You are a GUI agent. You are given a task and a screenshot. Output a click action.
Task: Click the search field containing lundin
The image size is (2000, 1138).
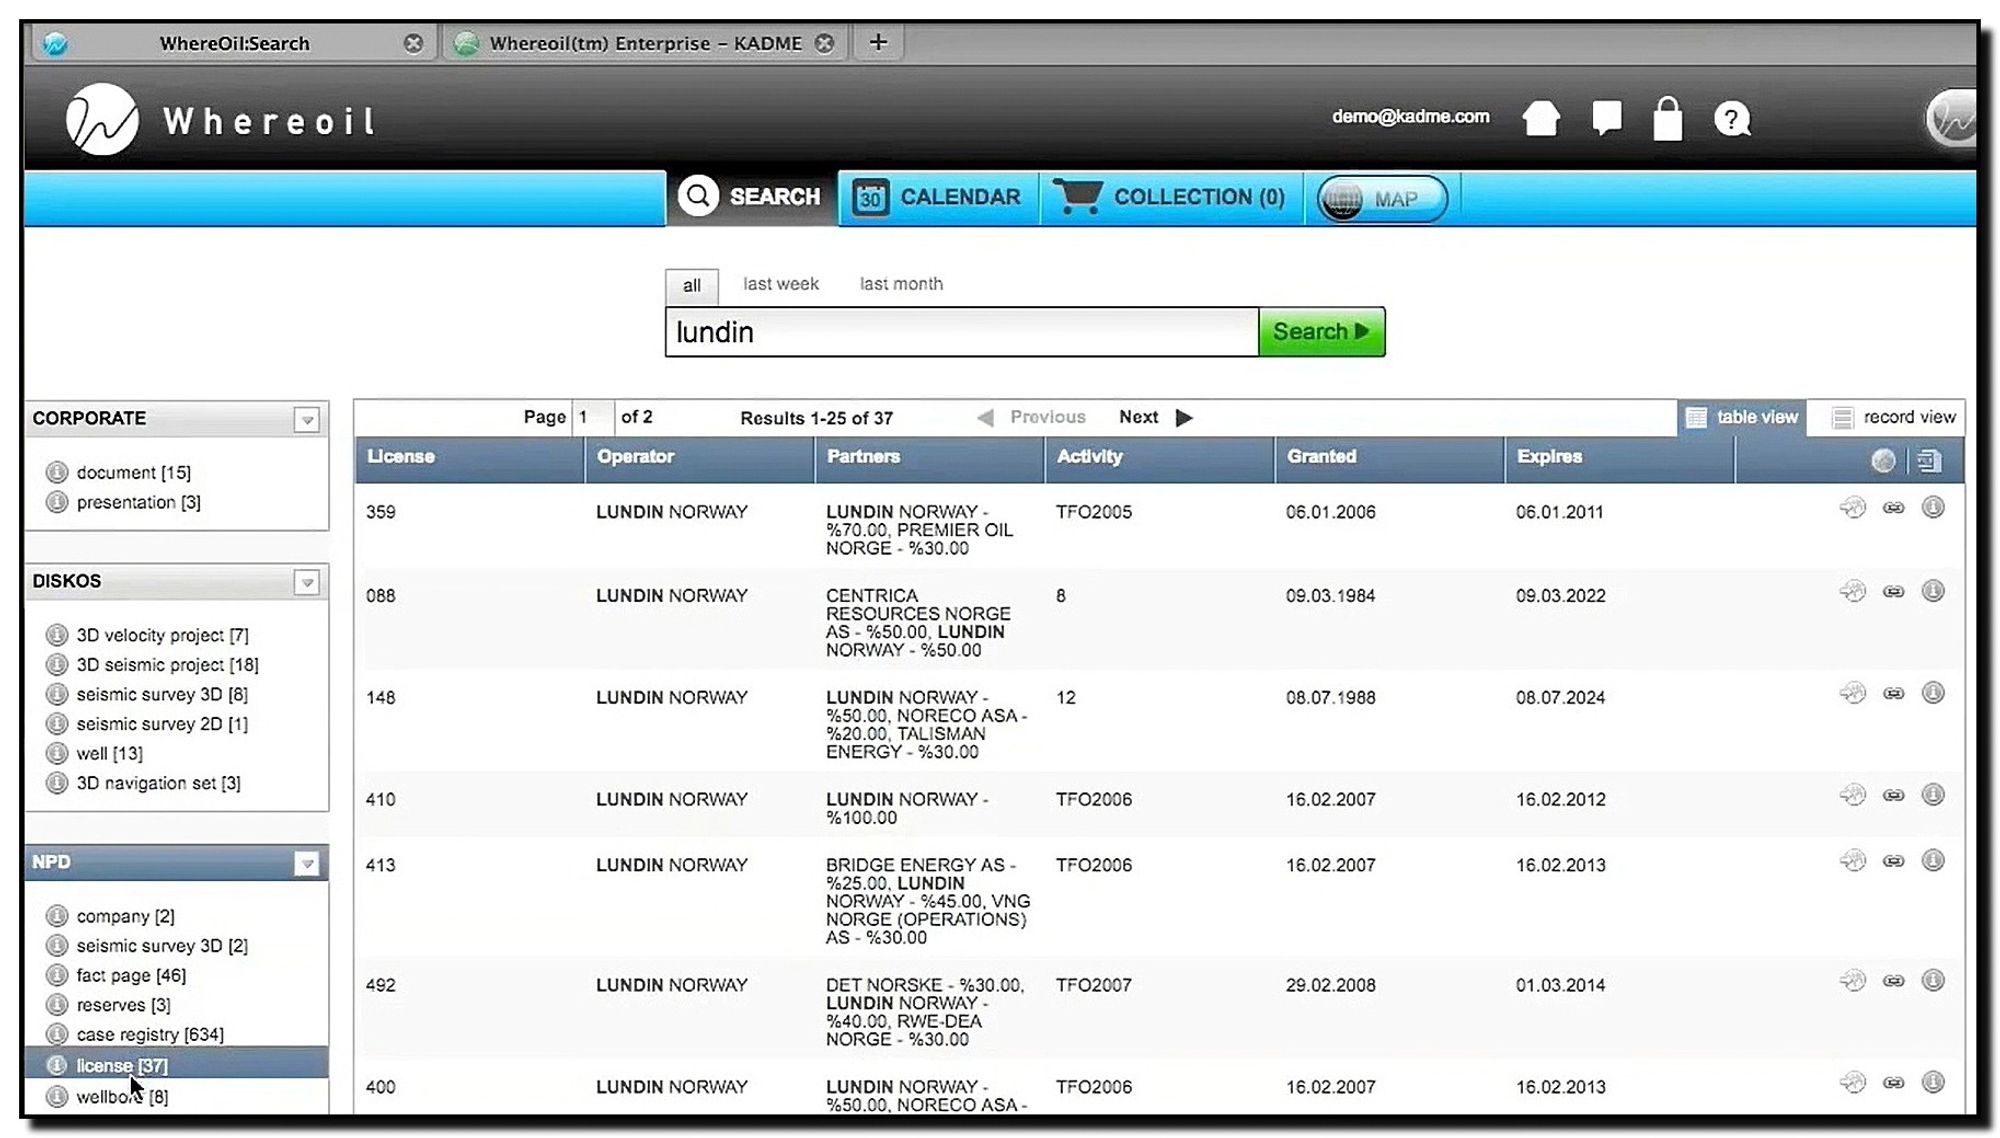coord(961,332)
